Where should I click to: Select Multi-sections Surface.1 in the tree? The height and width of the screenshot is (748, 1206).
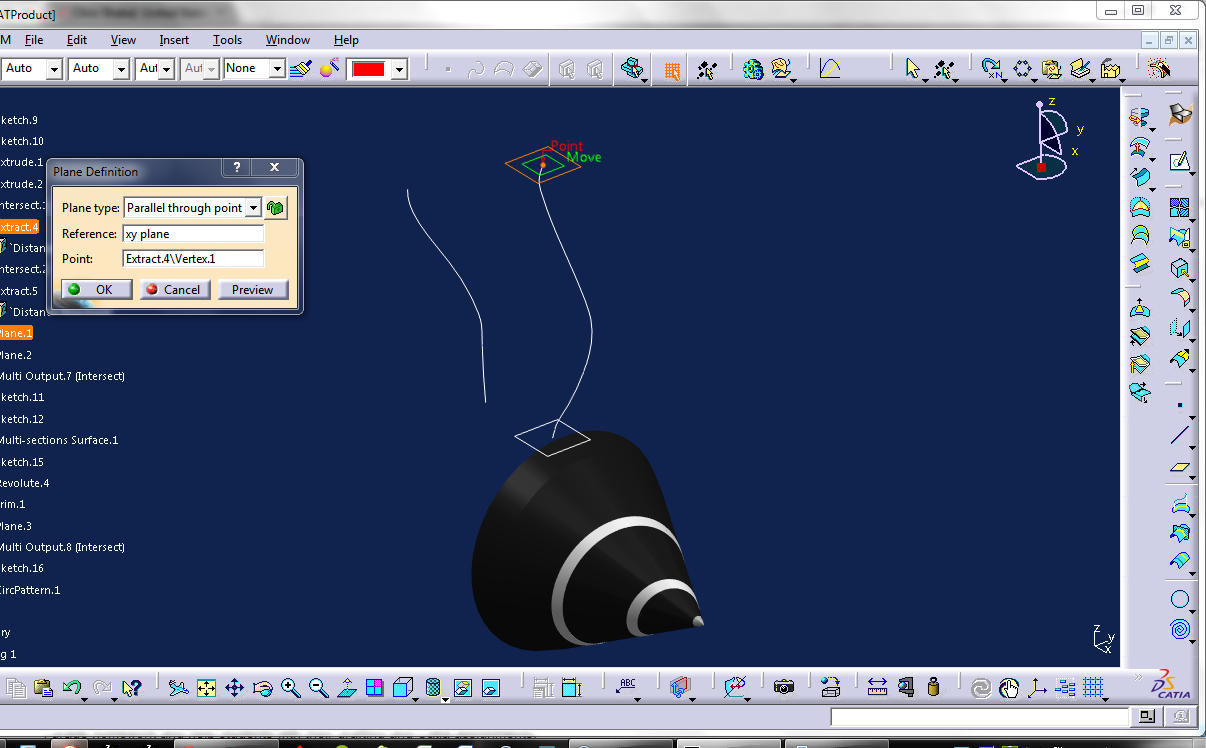coord(59,440)
